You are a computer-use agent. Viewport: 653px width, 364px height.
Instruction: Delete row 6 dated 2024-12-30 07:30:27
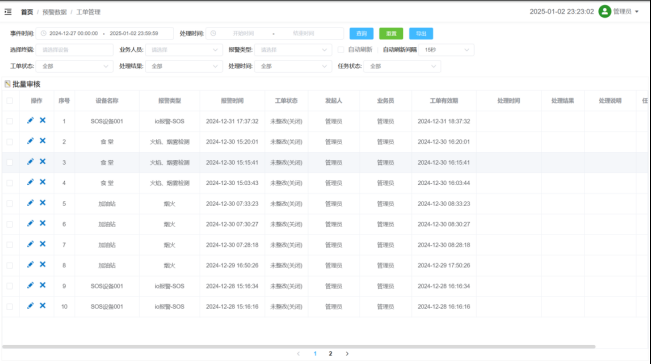click(42, 223)
